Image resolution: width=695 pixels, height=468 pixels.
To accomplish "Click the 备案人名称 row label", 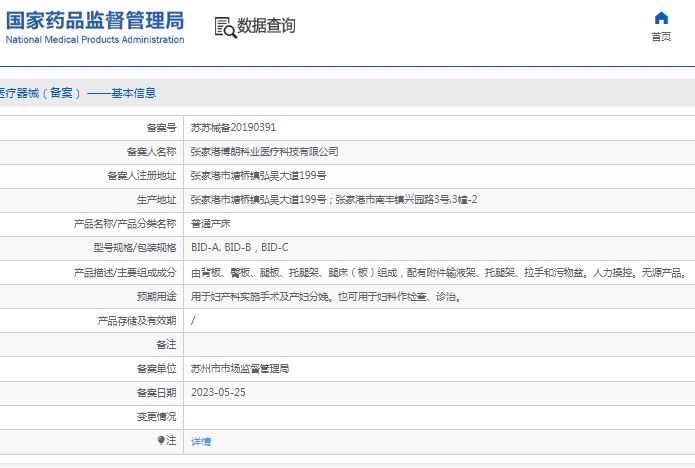I will (152, 152).
